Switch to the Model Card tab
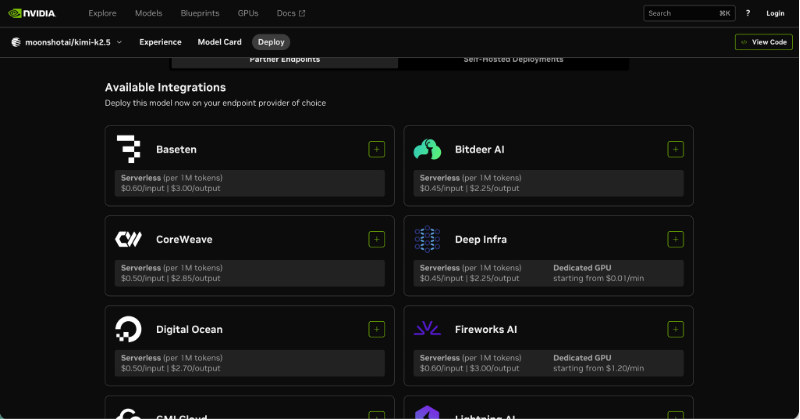 [x=219, y=42]
